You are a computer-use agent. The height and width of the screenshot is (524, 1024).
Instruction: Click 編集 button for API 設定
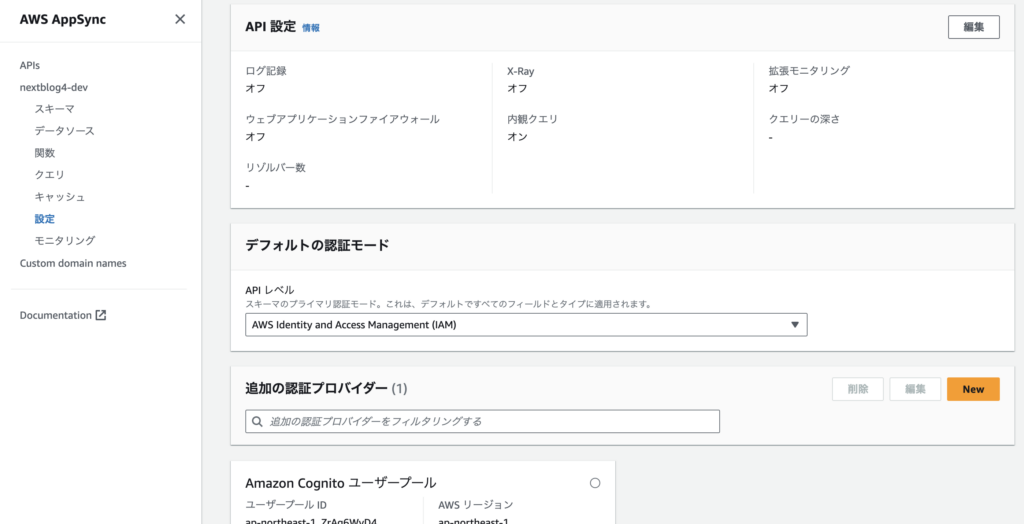[x=973, y=27]
